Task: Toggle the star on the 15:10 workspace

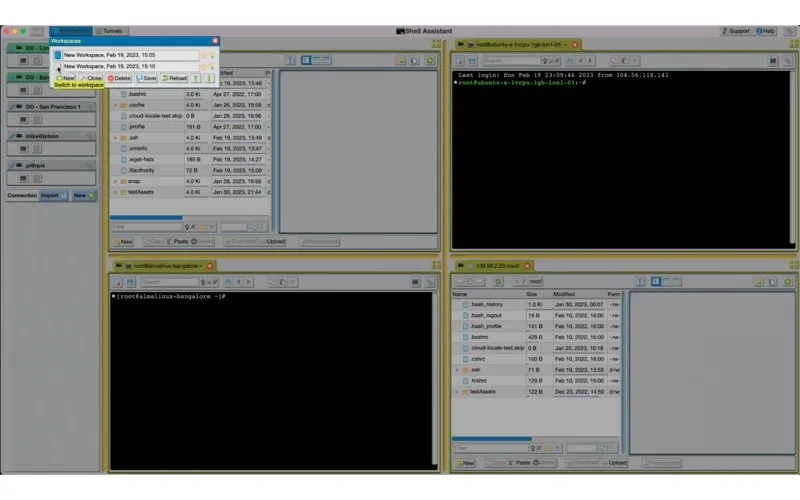Action: pos(204,66)
